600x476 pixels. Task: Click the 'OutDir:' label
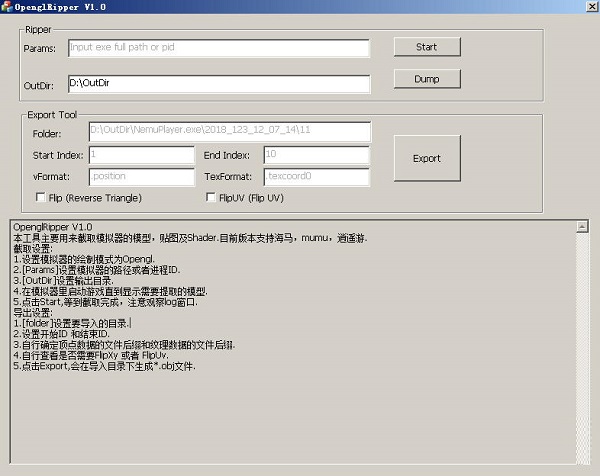[39, 86]
